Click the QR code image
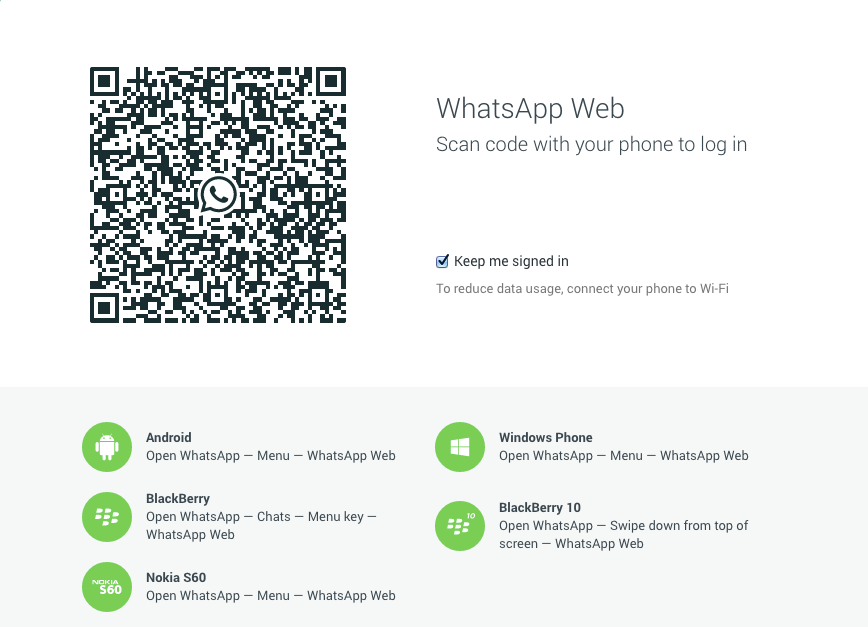This screenshot has height=627, width=868. point(218,195)
